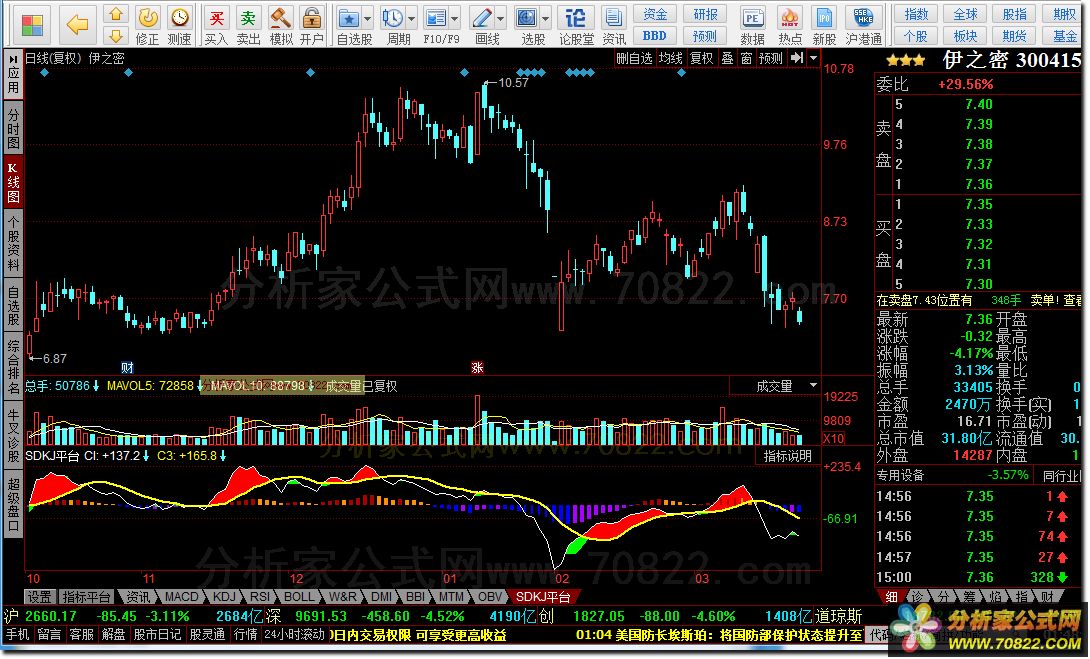Expand the 自选股 dropdown arrow
This screenshot has width=1090, height=659.
pyautogui.click(x=368, y=19)
